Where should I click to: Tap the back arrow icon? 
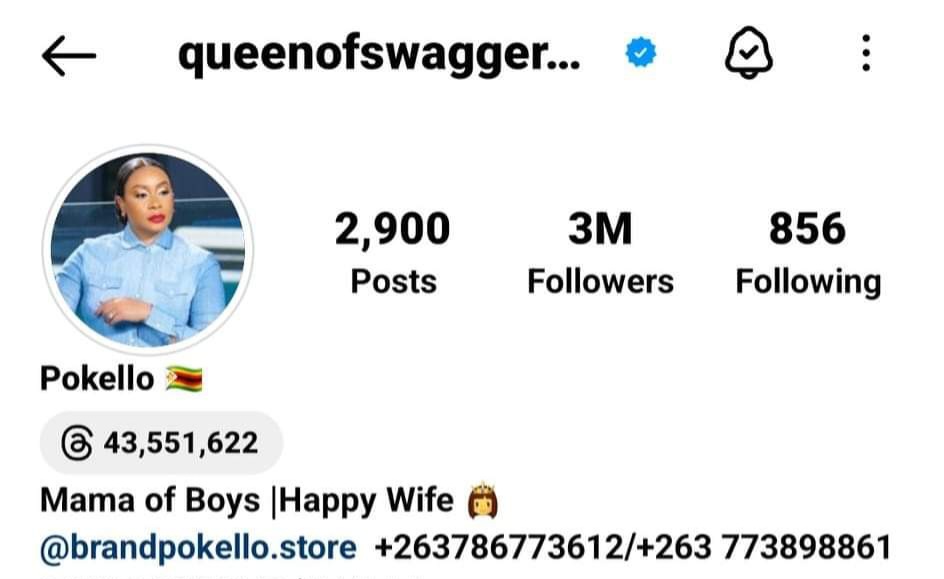(x=69, y=55)
